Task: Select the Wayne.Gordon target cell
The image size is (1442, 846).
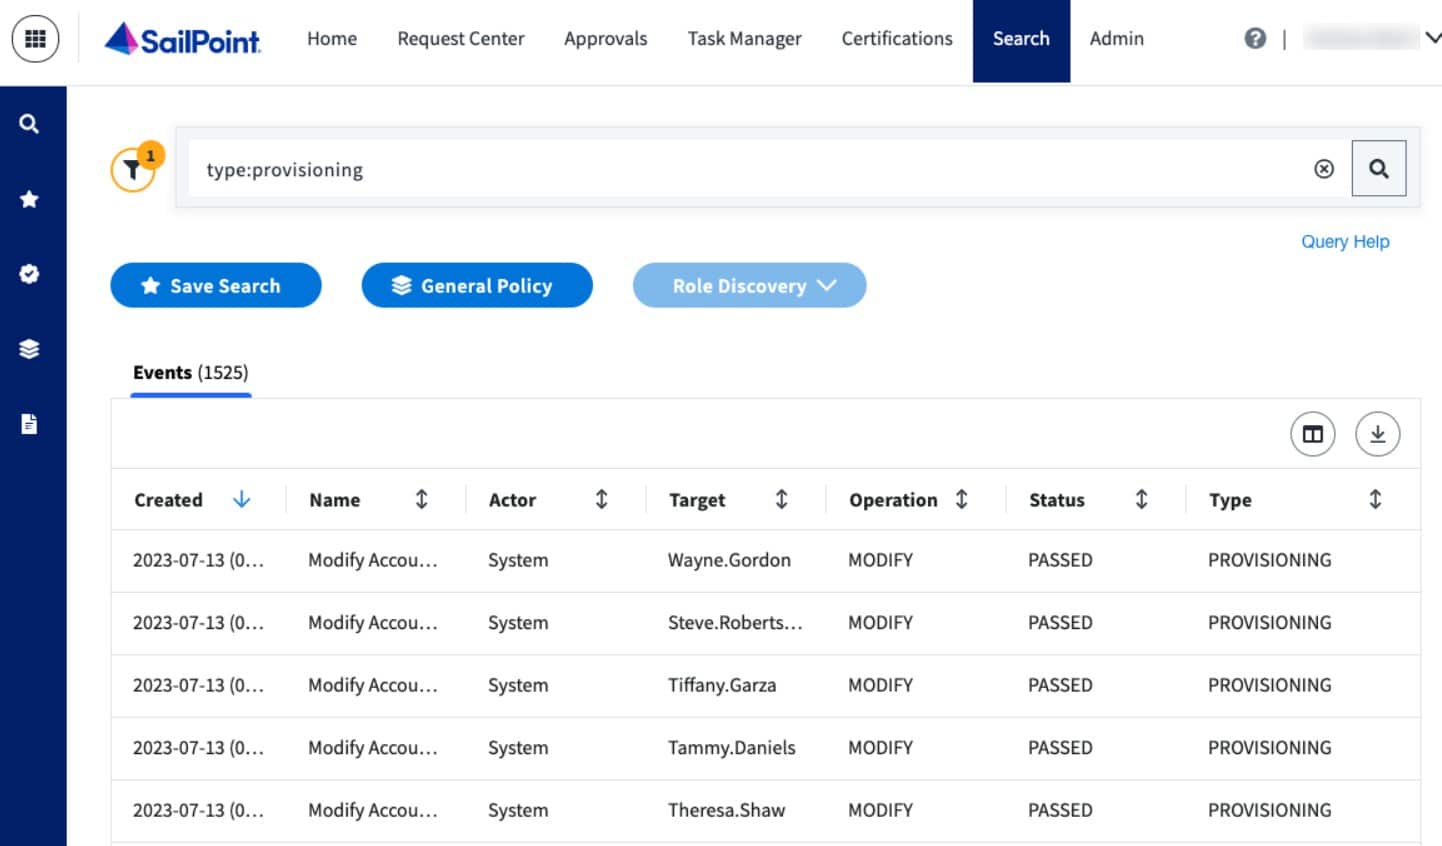Action: click(x=729, y=560)
